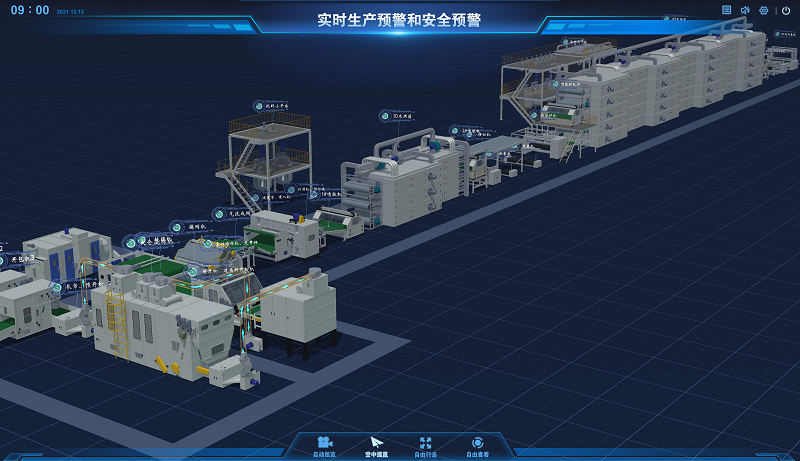The image size is (800, 461).
Task: Click the marker above the tall scaffold tower
Action: point(264,105)
